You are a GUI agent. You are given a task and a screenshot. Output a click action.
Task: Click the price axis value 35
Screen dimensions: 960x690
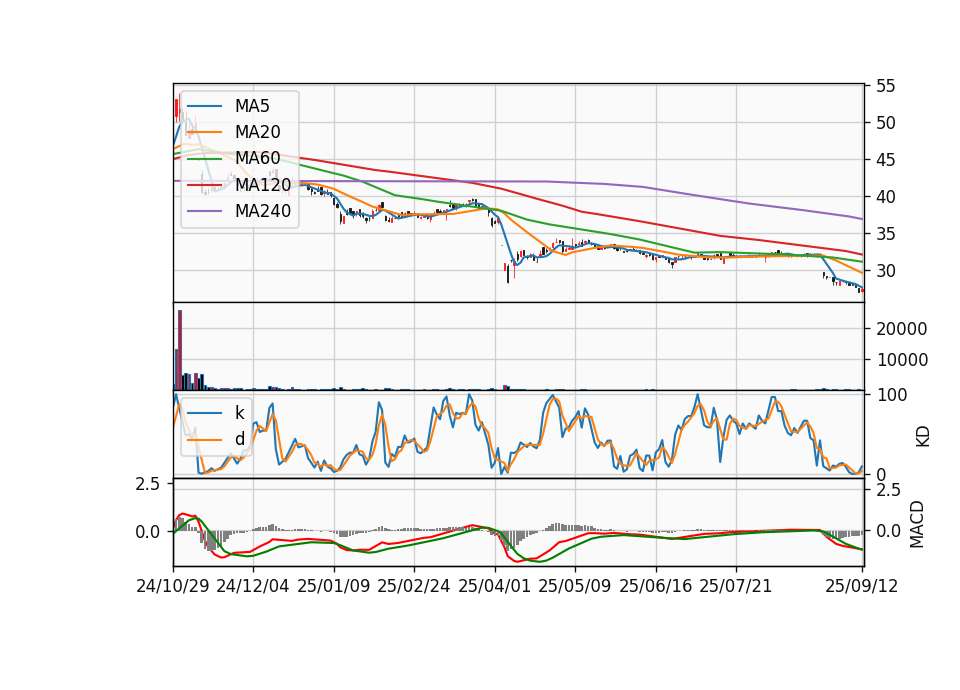pos(886,234)
